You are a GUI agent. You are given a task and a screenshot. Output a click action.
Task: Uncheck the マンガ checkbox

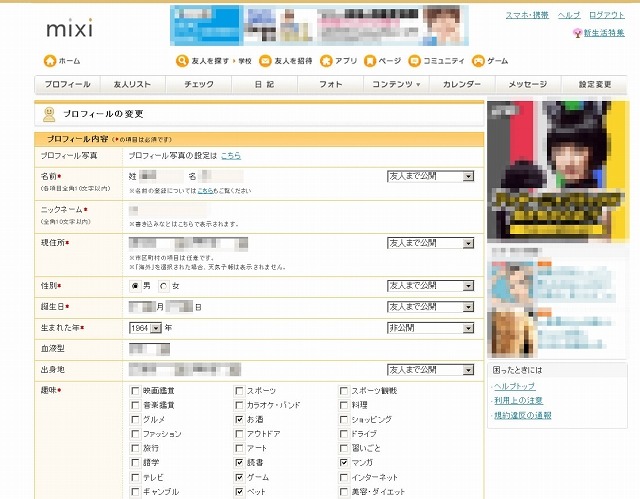tap(344, 463)
